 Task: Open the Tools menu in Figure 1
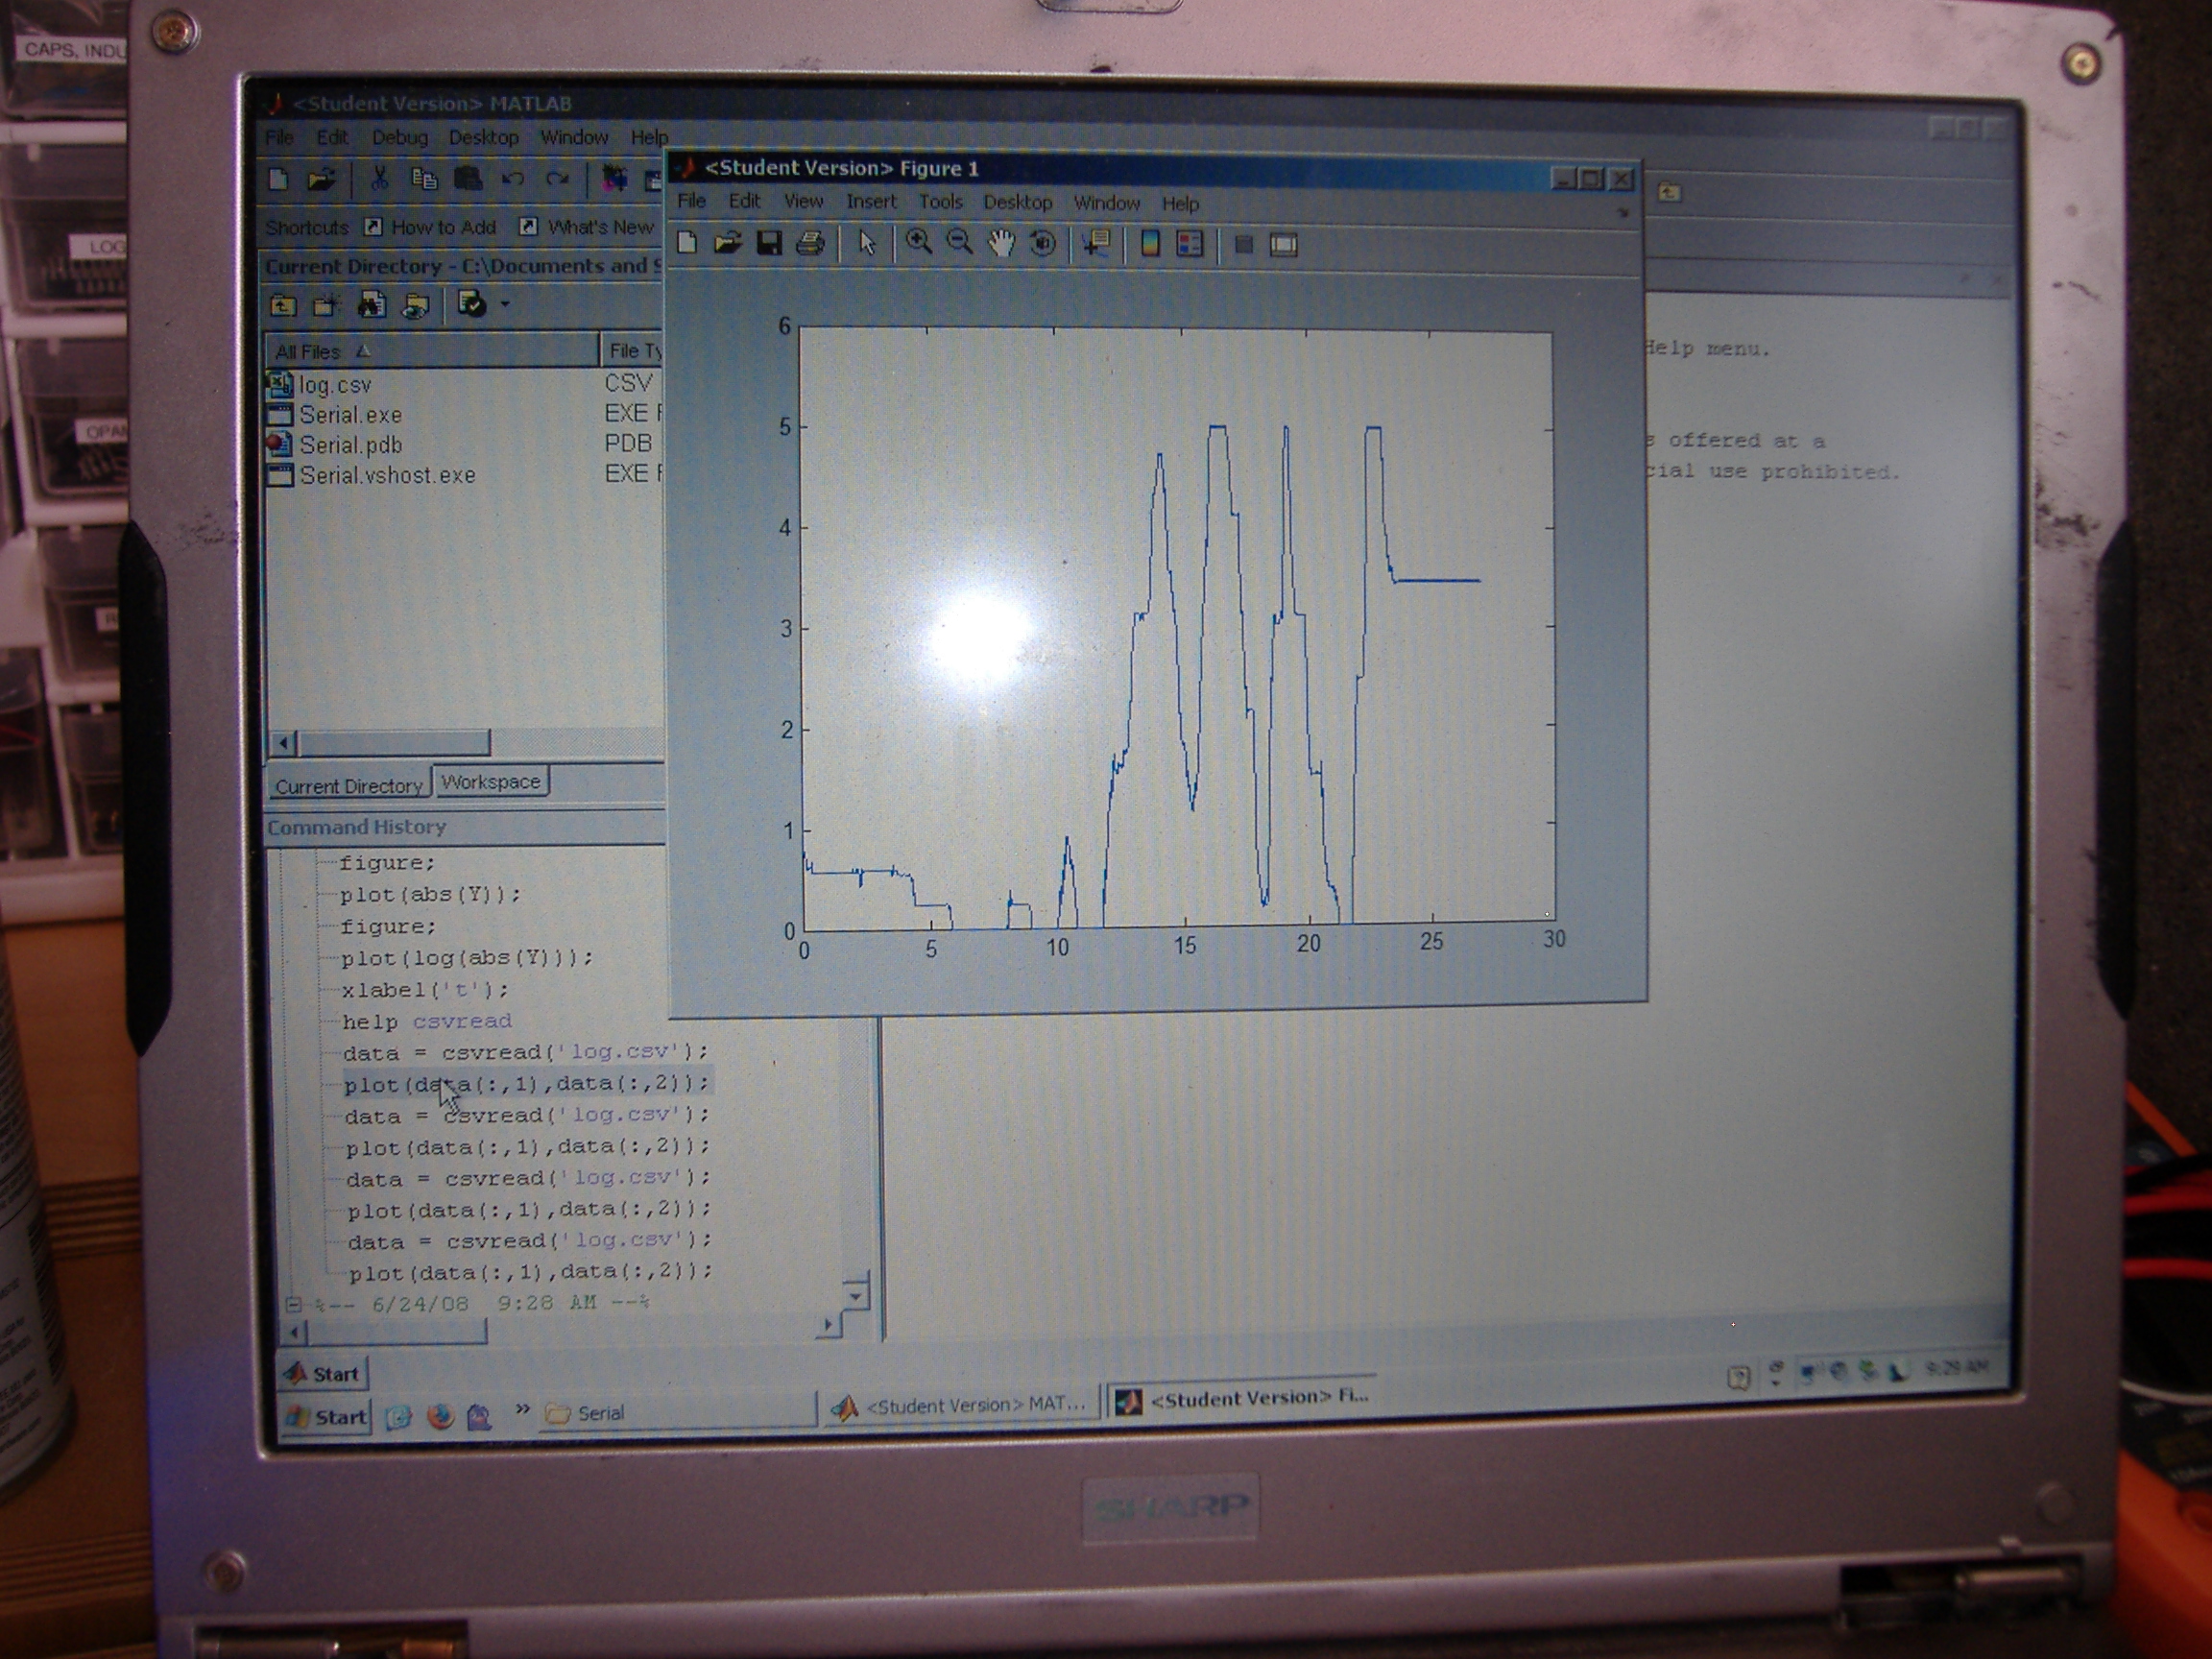(940, 202)
